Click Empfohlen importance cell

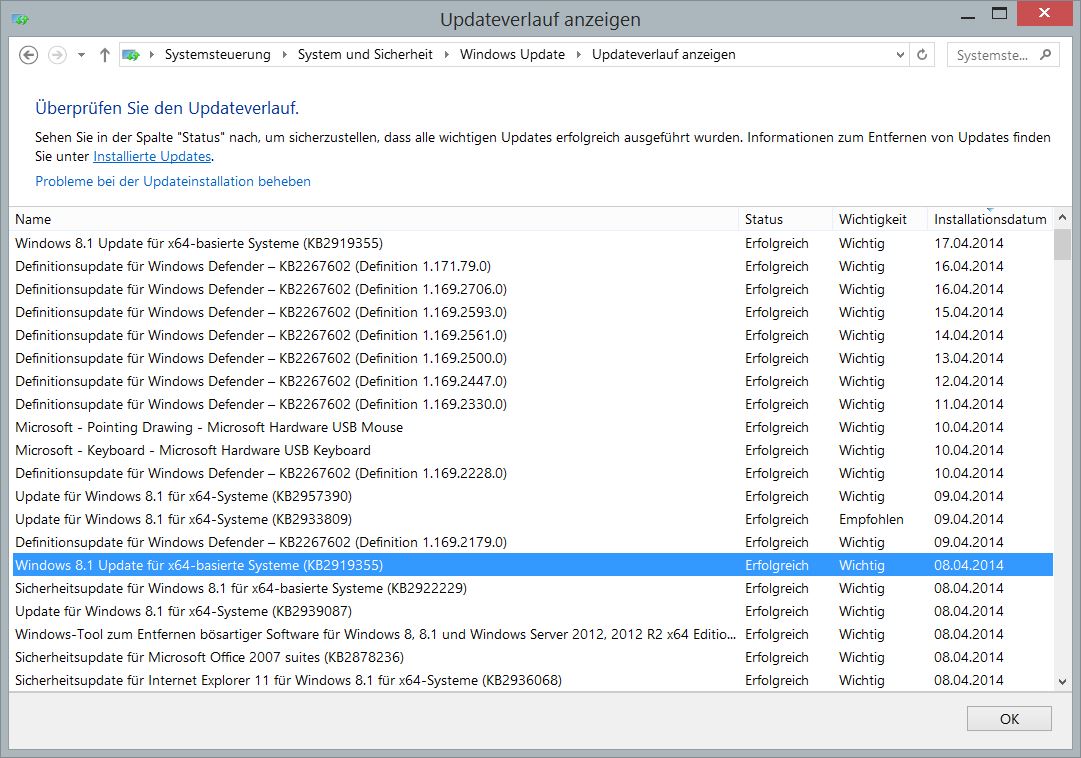pos(871,519)
